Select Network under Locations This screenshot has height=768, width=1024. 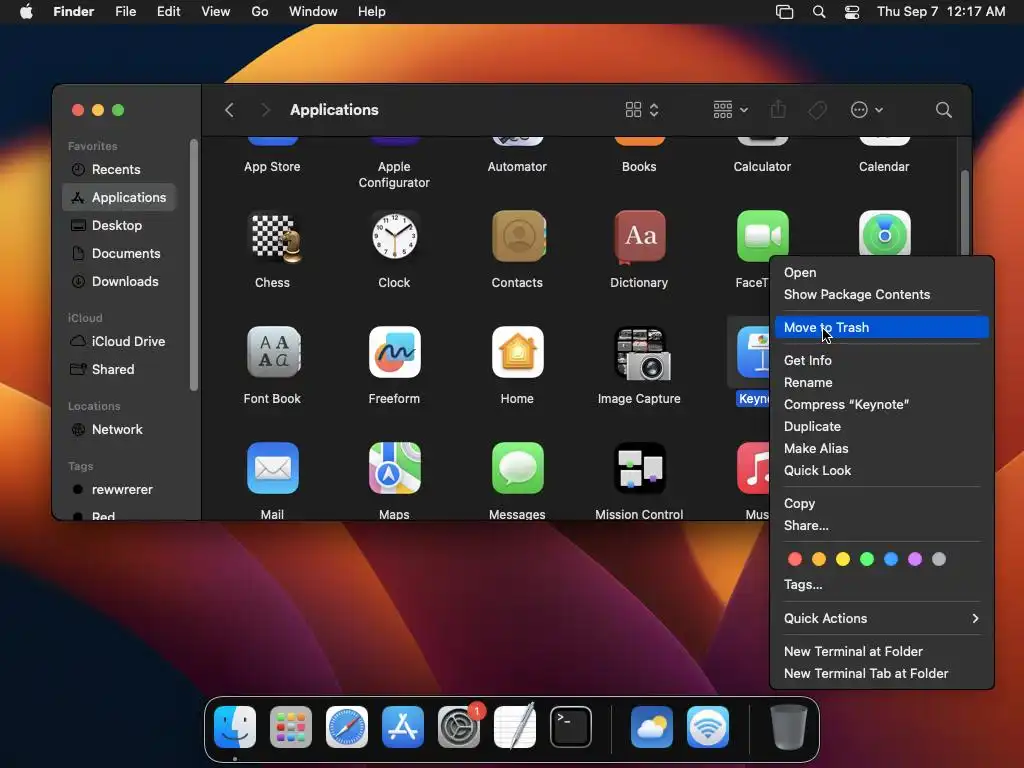pos(119,430)
